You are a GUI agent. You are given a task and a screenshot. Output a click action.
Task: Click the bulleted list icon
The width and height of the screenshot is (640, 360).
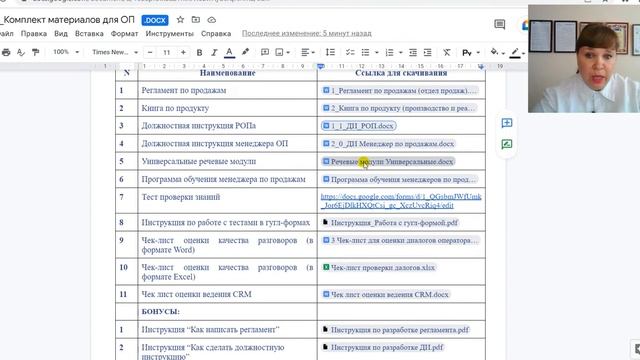tap(365, 52)
